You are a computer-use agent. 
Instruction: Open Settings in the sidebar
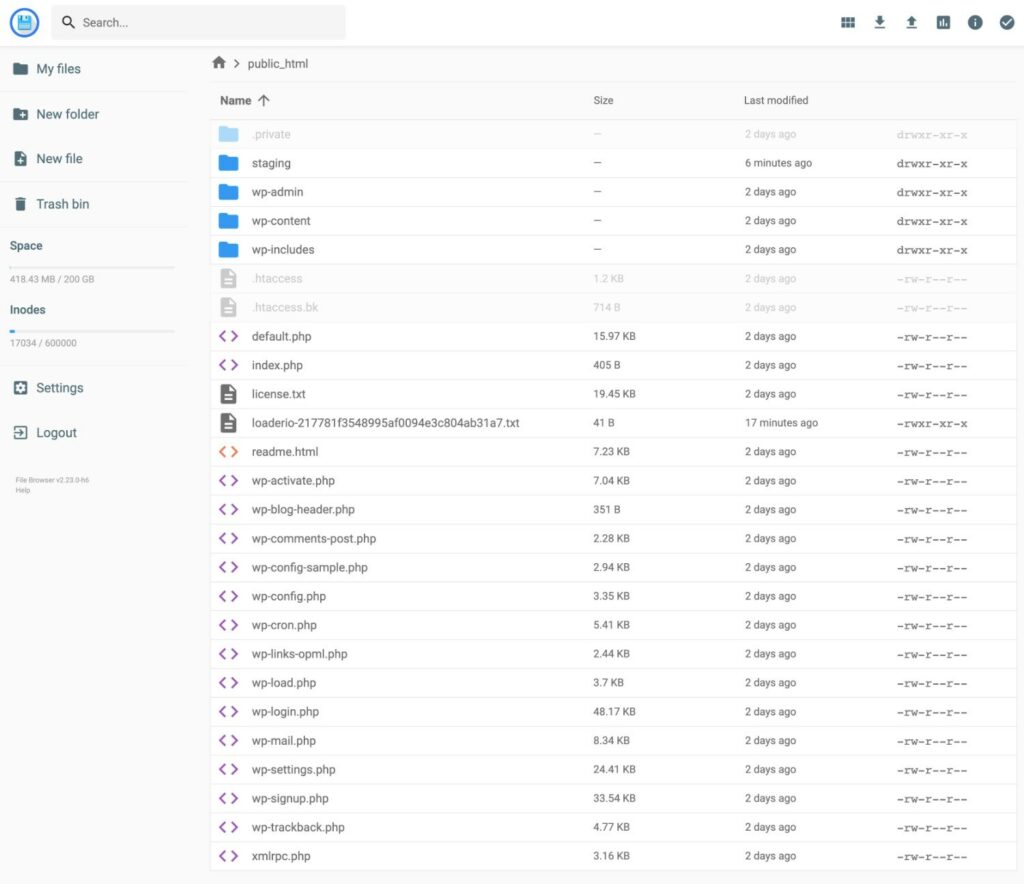click(x=59, y=388)
